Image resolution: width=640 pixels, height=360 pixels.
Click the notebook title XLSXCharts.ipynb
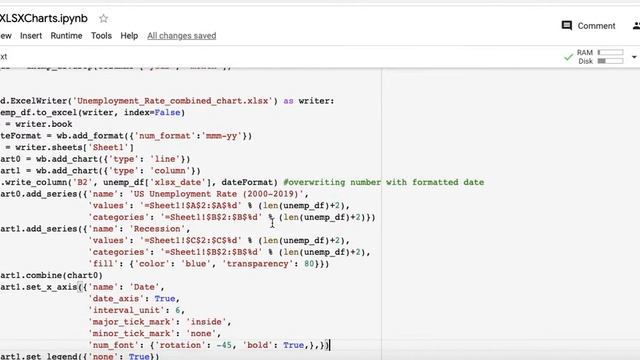[x=44, y=18]
